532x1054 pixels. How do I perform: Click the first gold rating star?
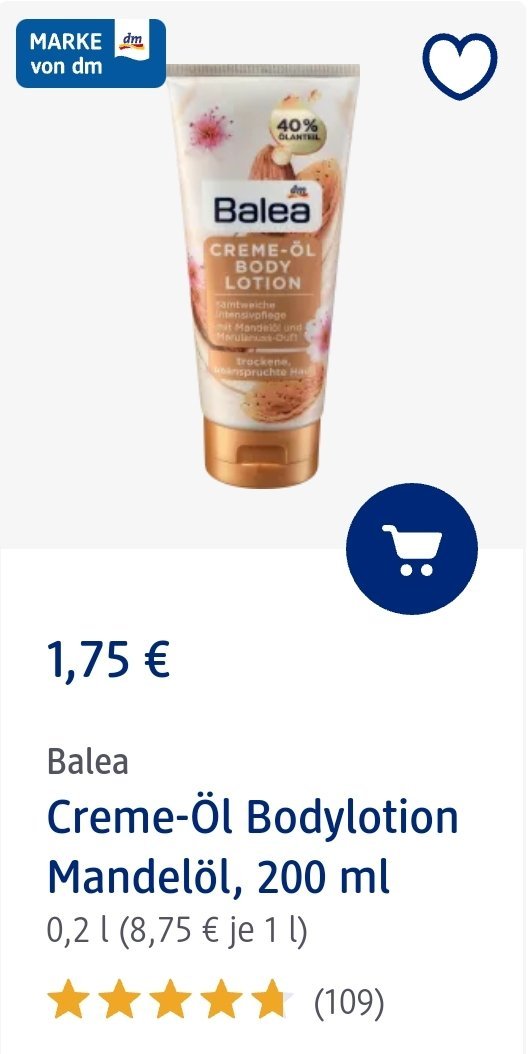(x=68, y=1000)
